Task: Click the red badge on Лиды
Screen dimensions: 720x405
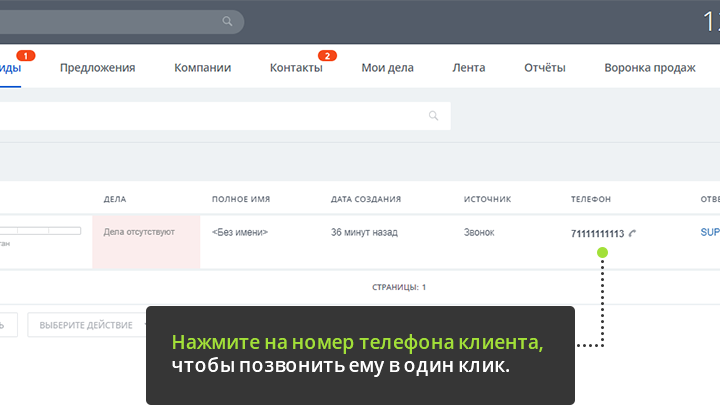Action: point(26,56)
